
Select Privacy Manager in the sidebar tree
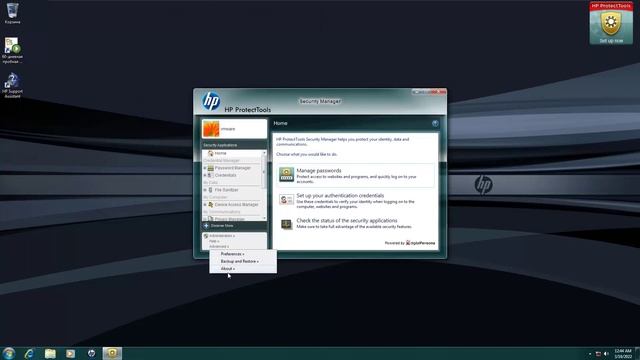[230, 219]
